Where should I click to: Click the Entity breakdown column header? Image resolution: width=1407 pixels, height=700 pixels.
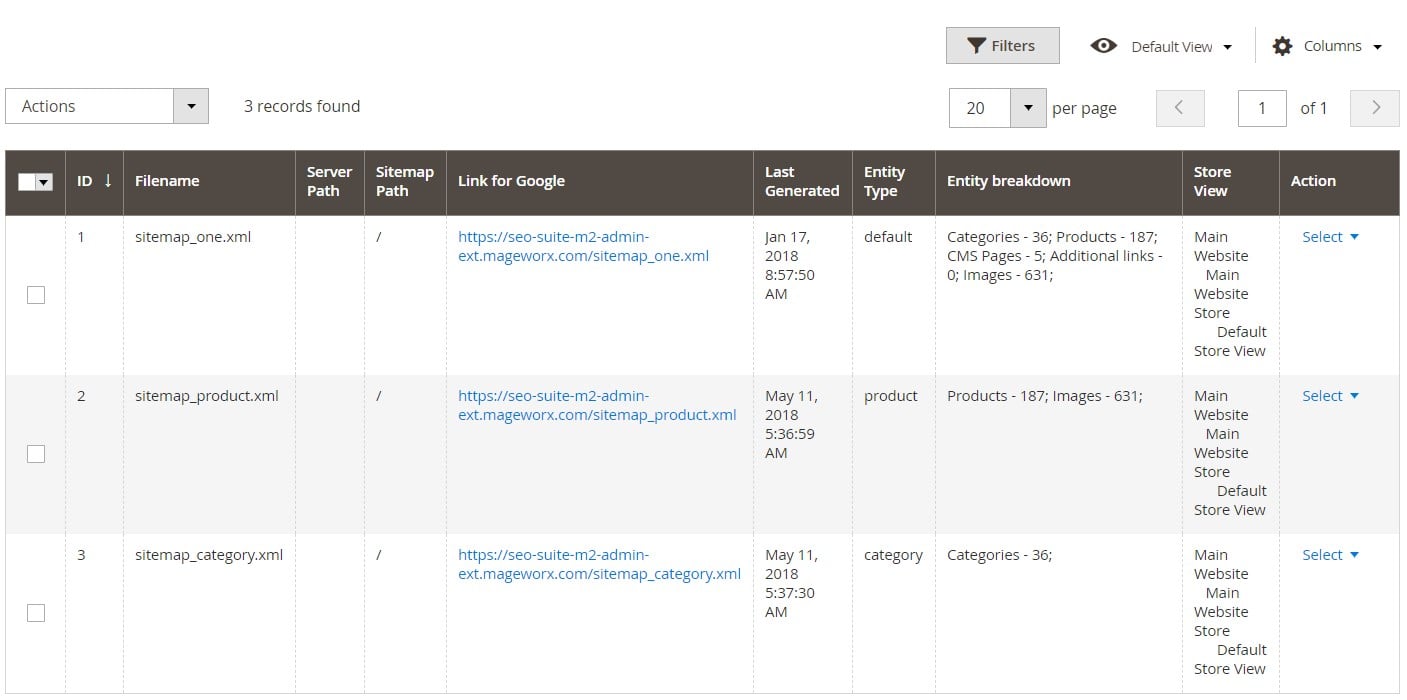(1058, 181)
